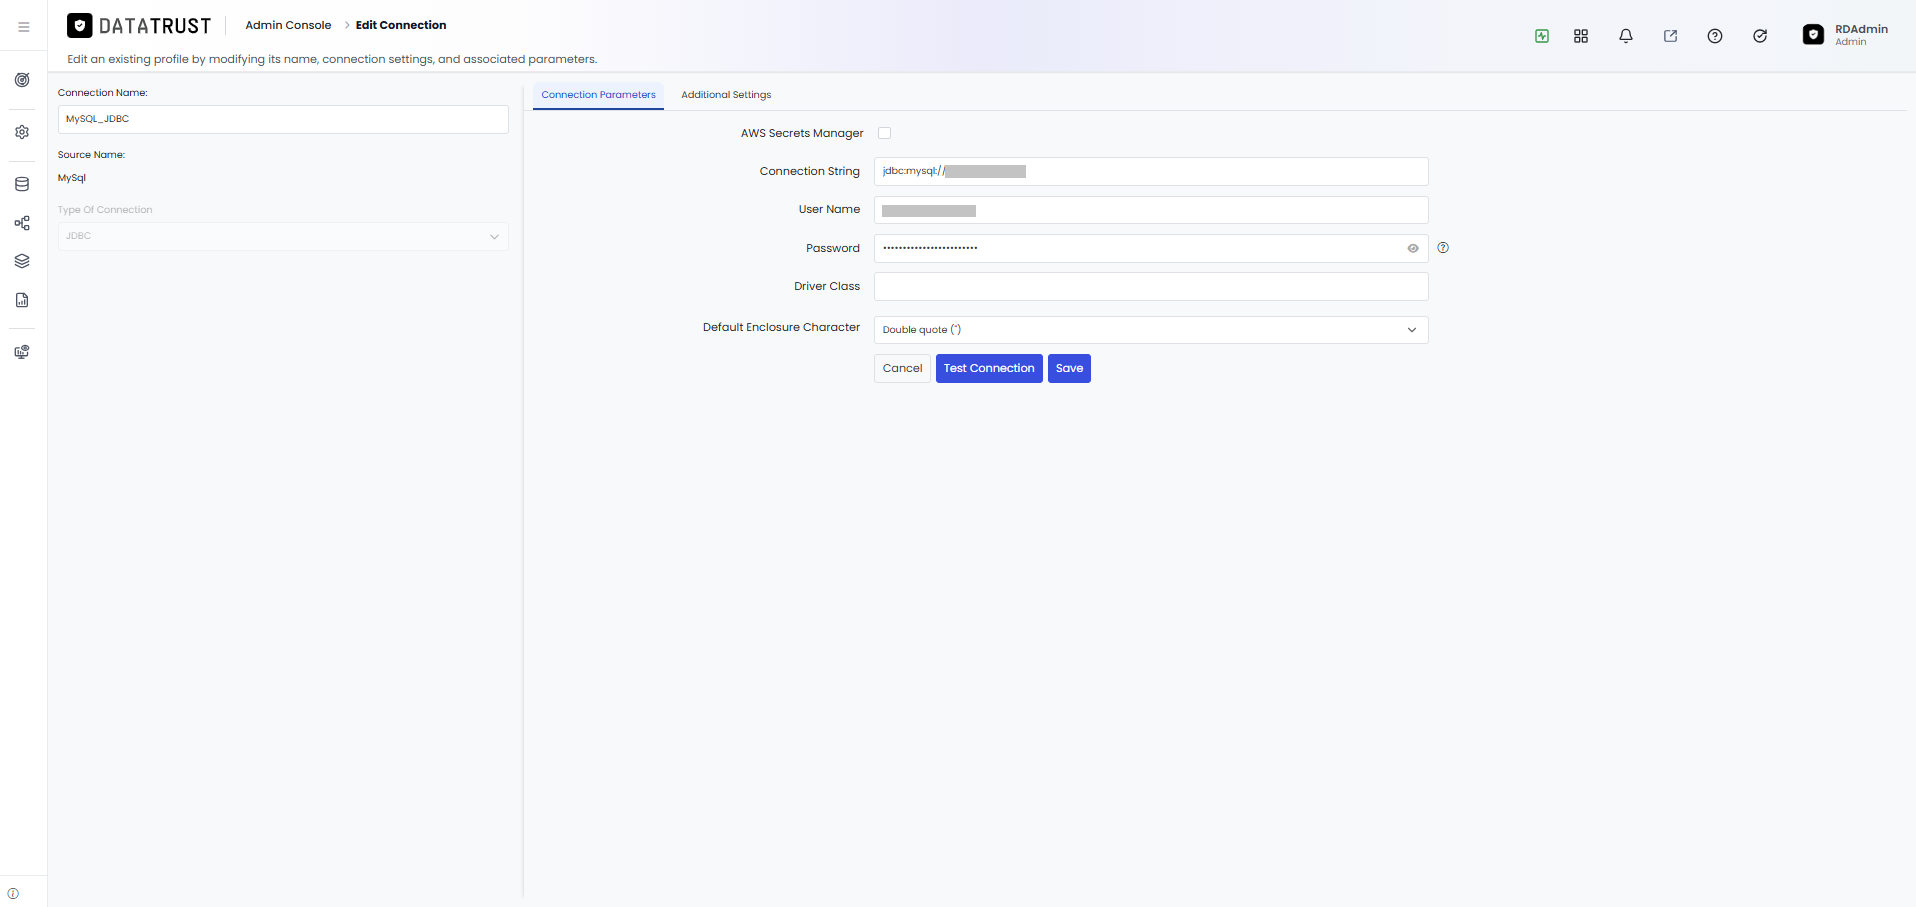Click the Test Connection button
Viewport: 1916px width, 907px height.
tap(989, 368)
